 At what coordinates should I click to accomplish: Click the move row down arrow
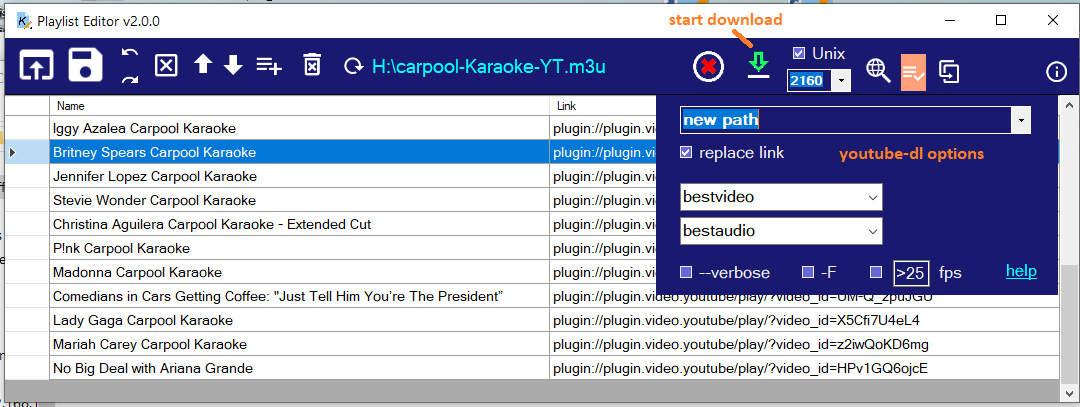233,66
